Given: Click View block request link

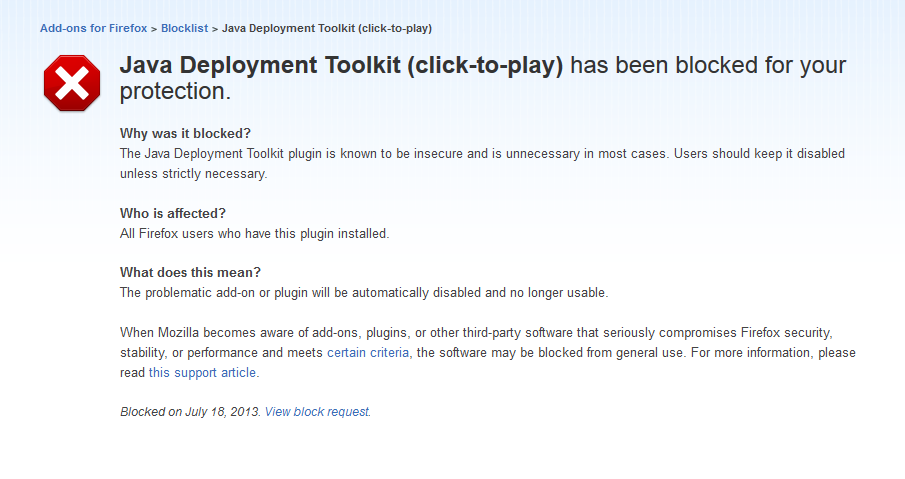Looking at the screenshot, I should (317, 412).
